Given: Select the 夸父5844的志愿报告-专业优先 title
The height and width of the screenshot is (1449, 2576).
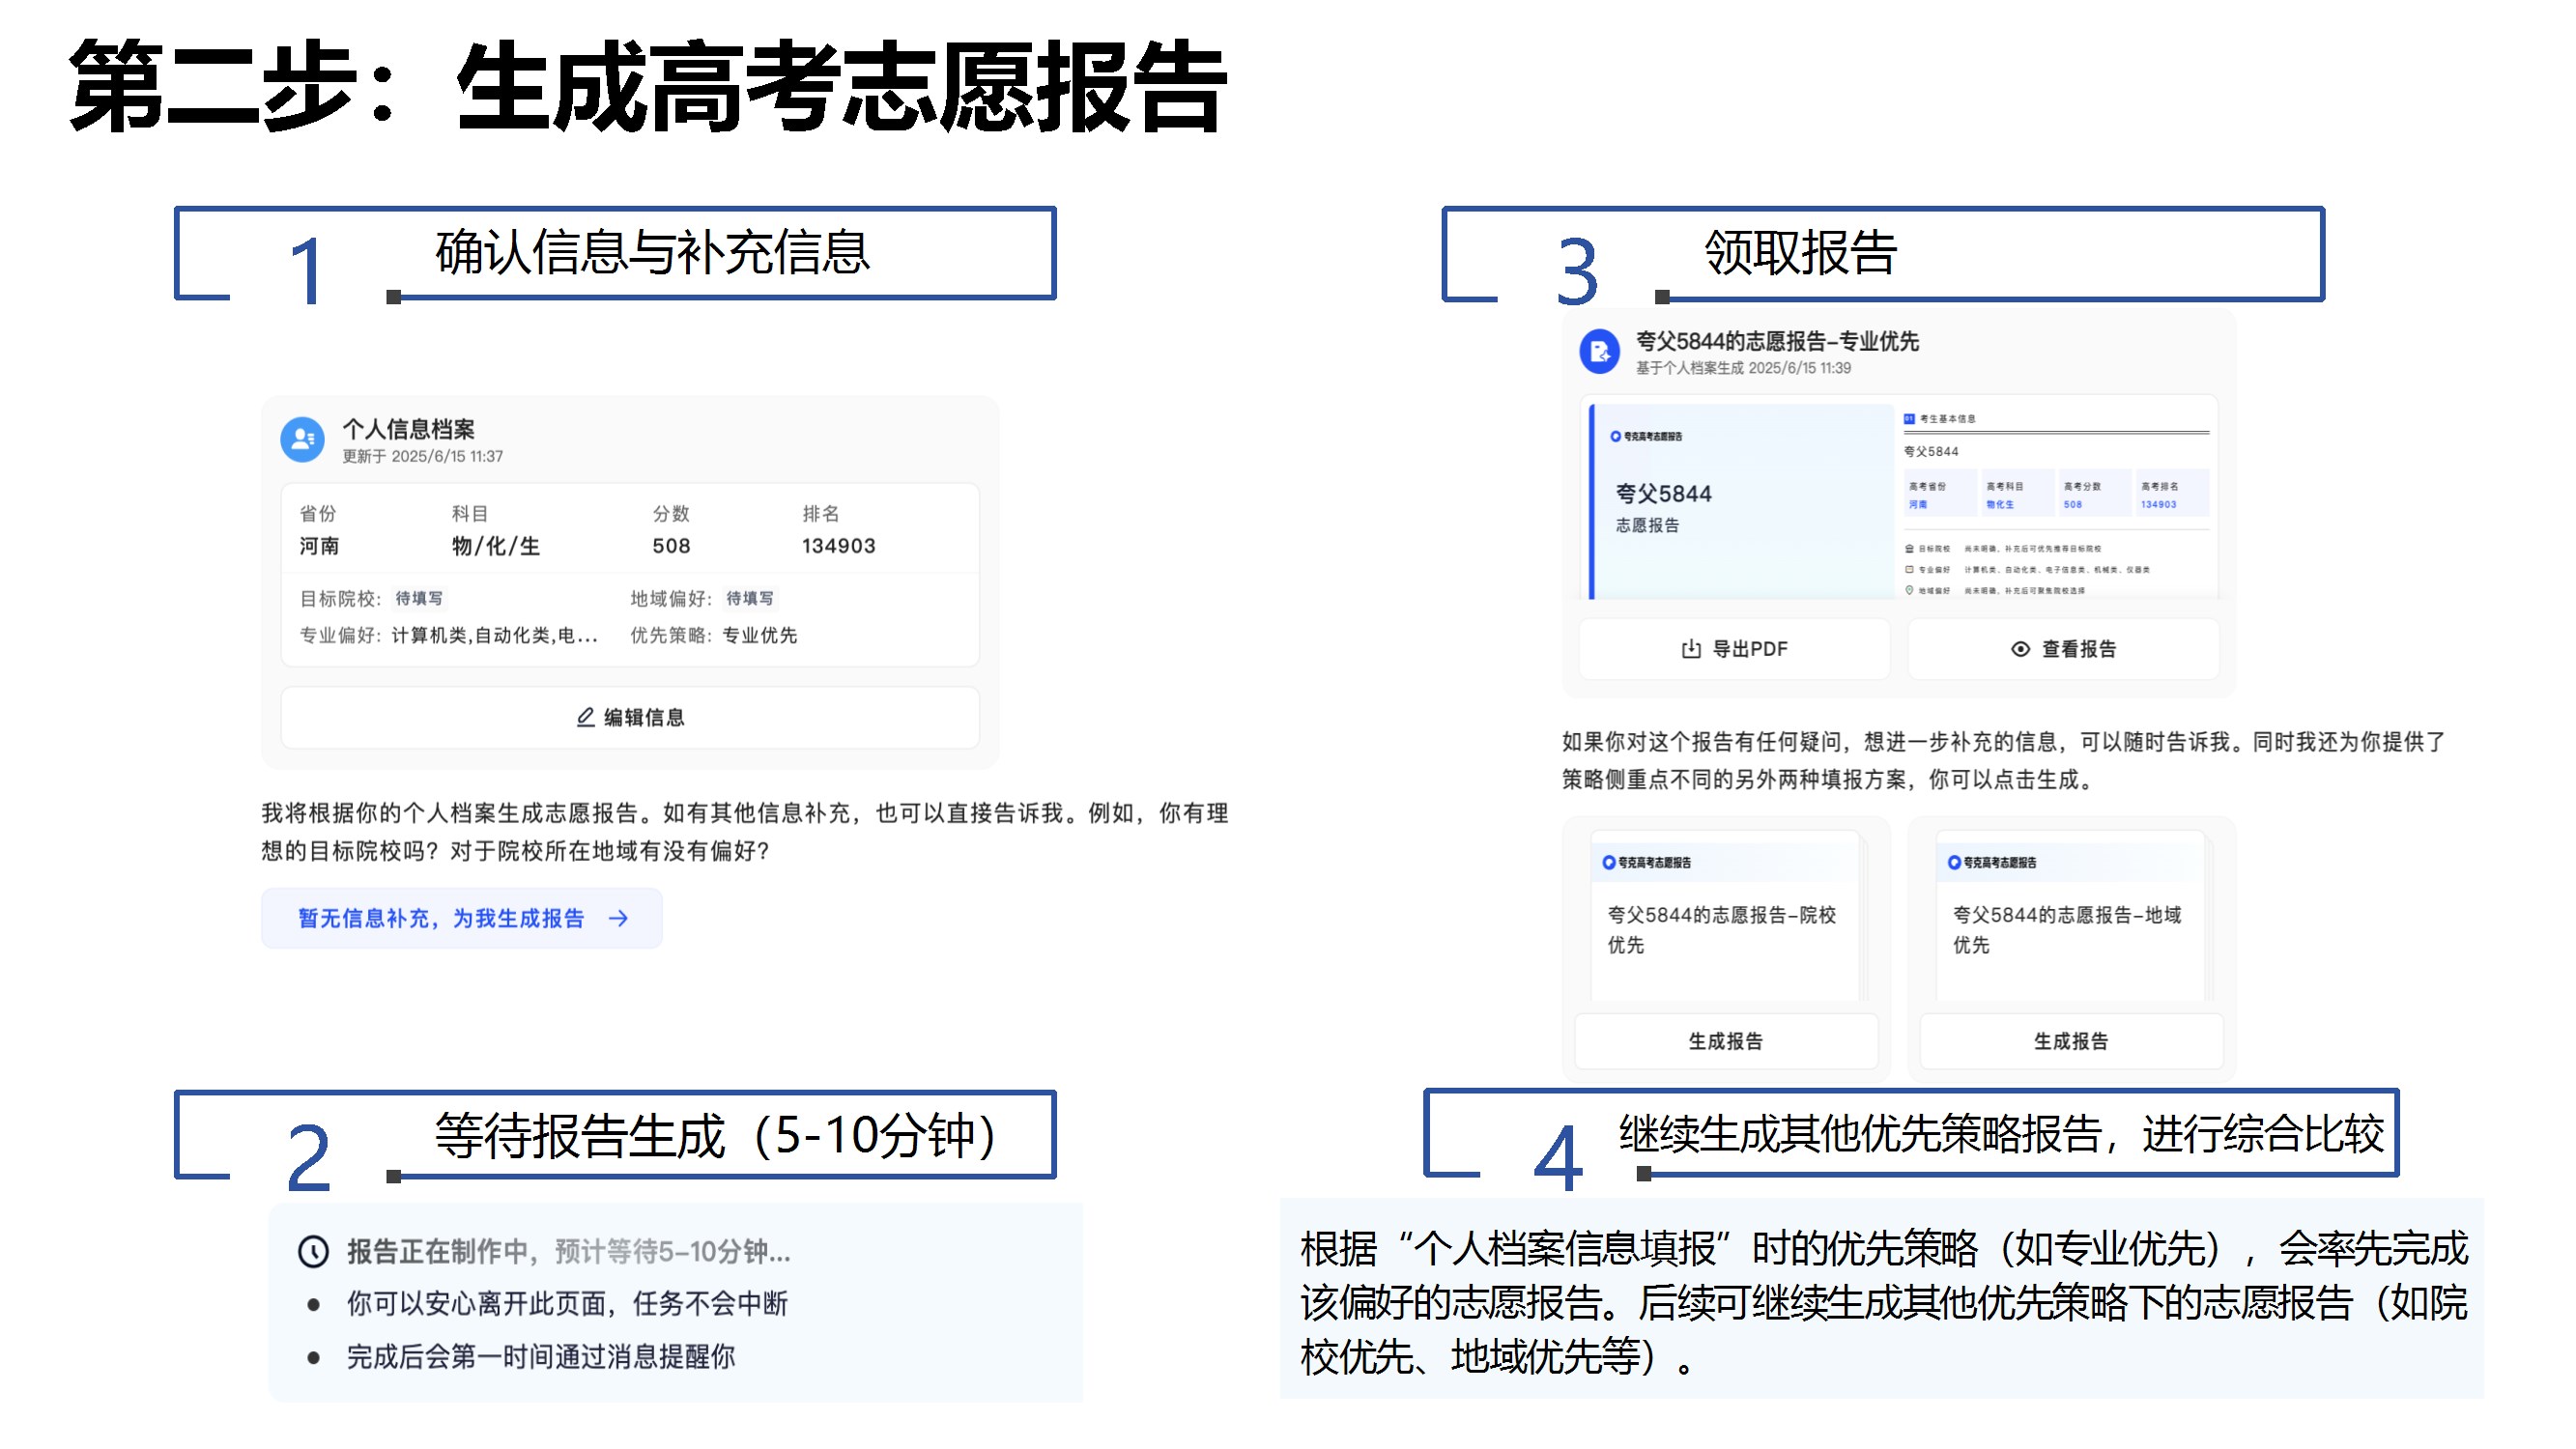Looking at the screenshot, I should (x=1776, y=341).
